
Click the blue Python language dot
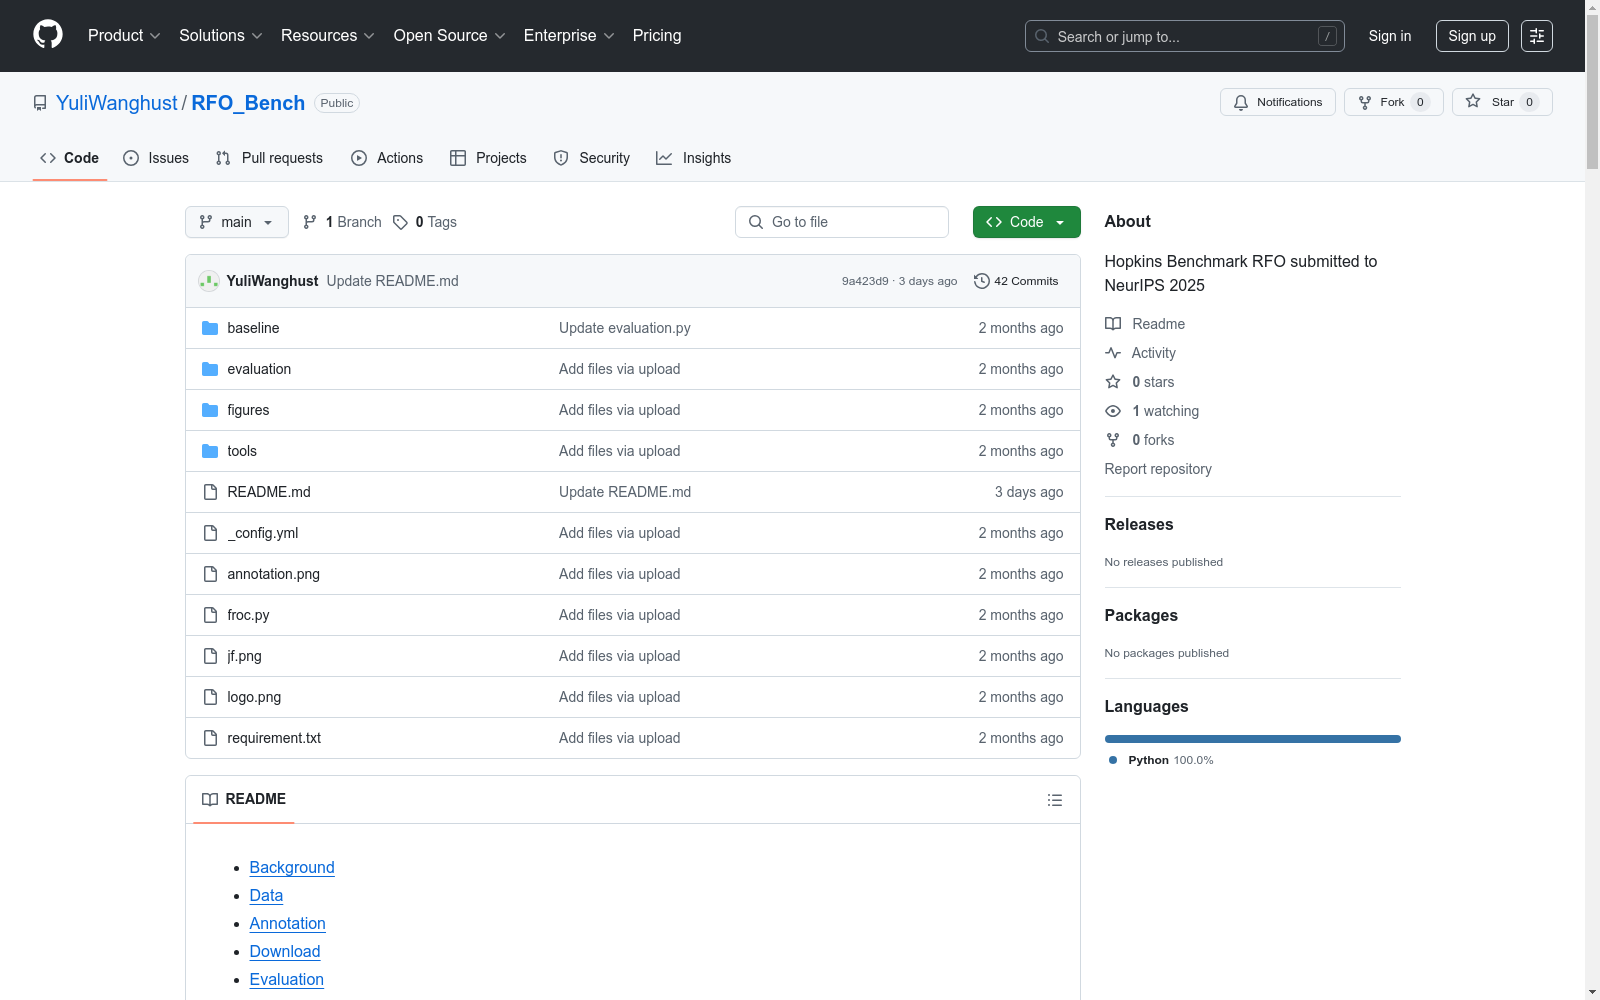(x=1113, y=760)
